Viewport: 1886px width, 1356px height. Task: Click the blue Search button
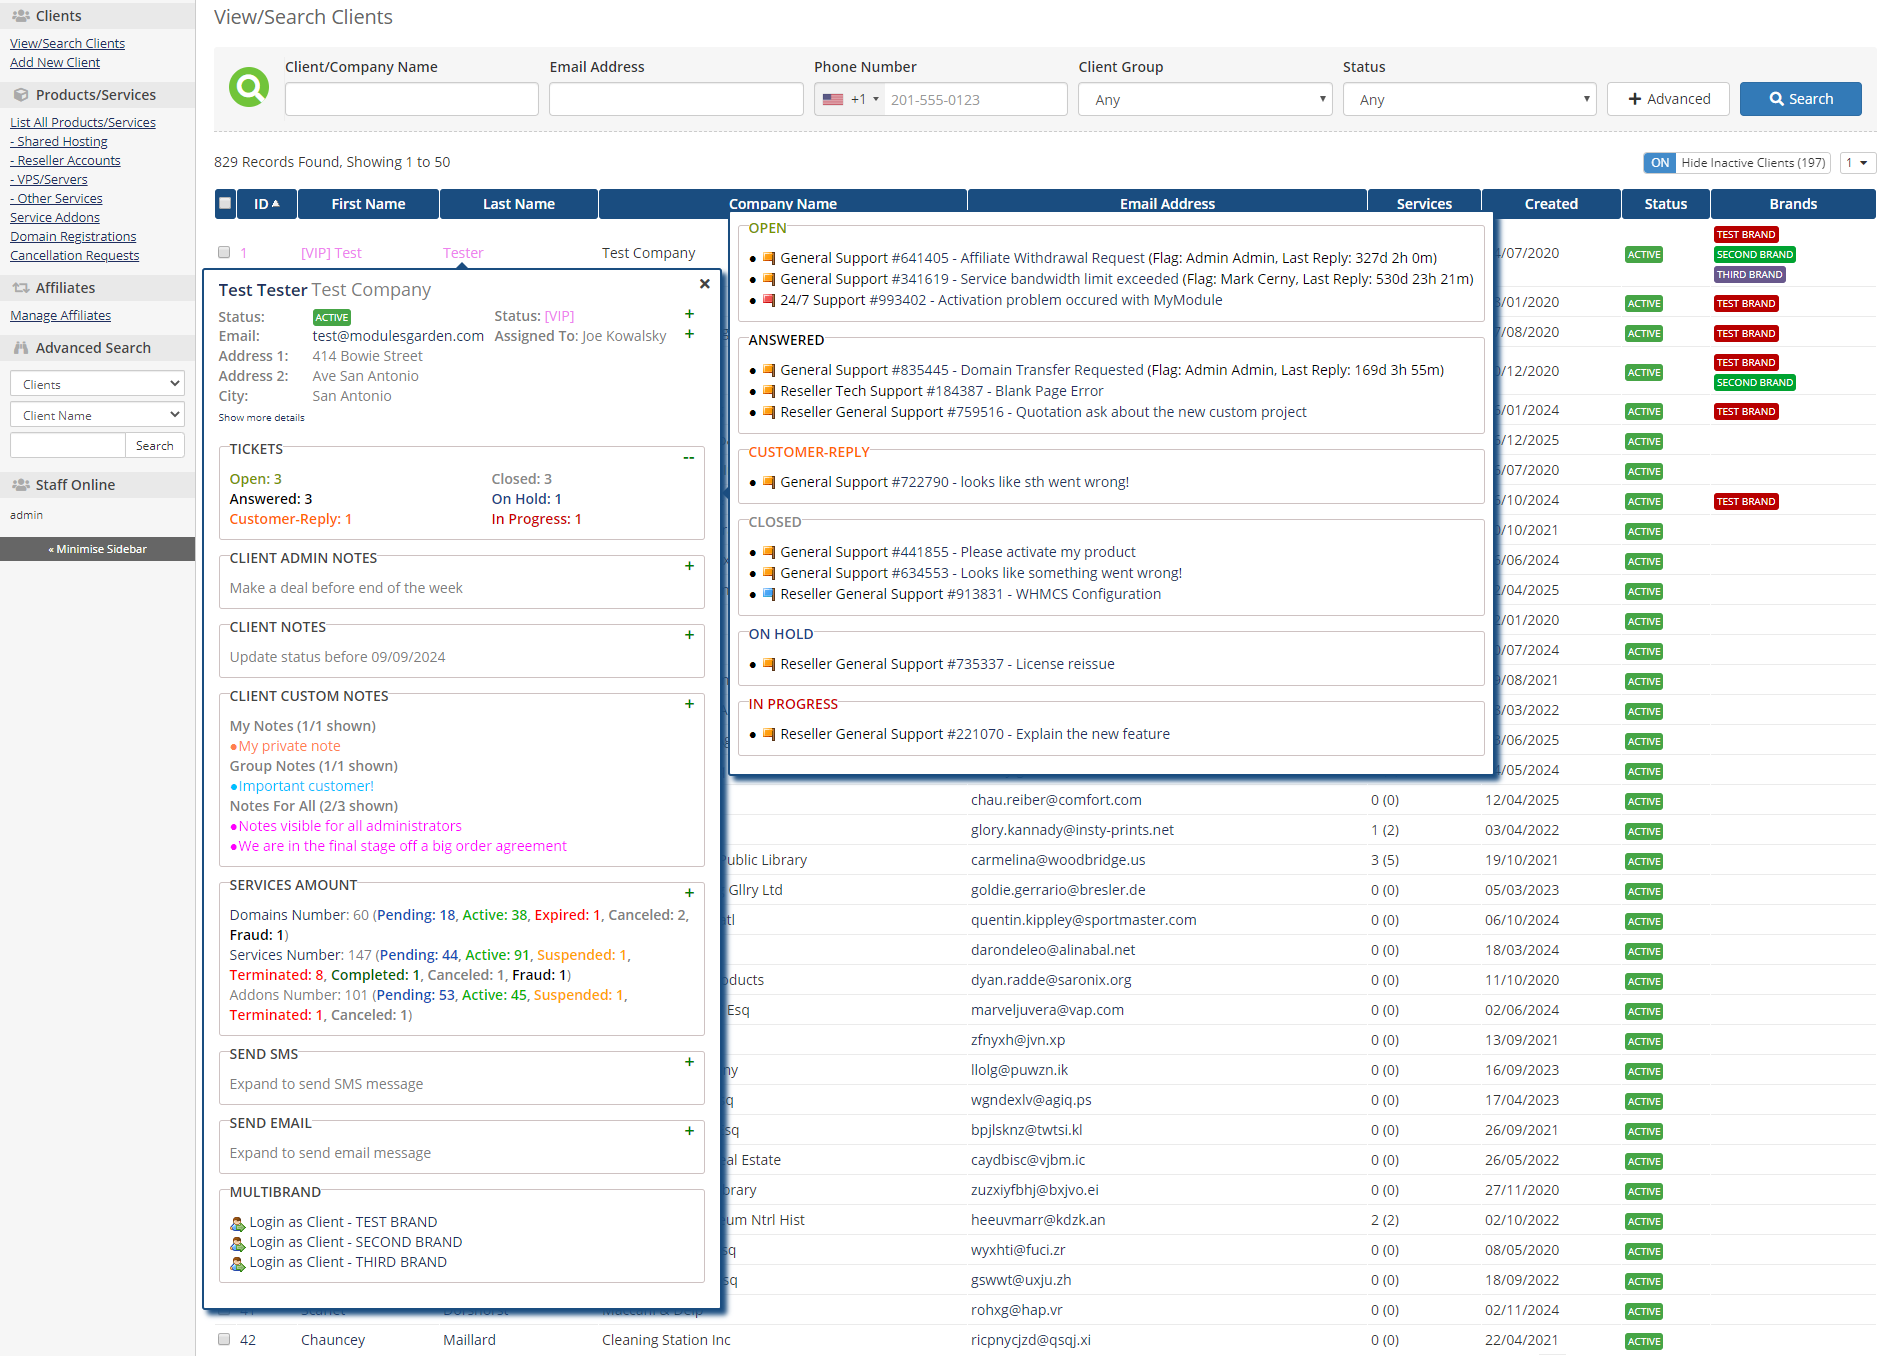pos(1800,99)
